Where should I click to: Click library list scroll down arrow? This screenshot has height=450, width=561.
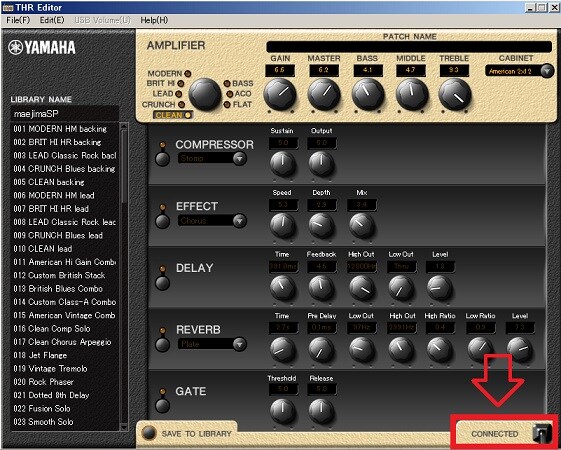(x=124, y=427)
